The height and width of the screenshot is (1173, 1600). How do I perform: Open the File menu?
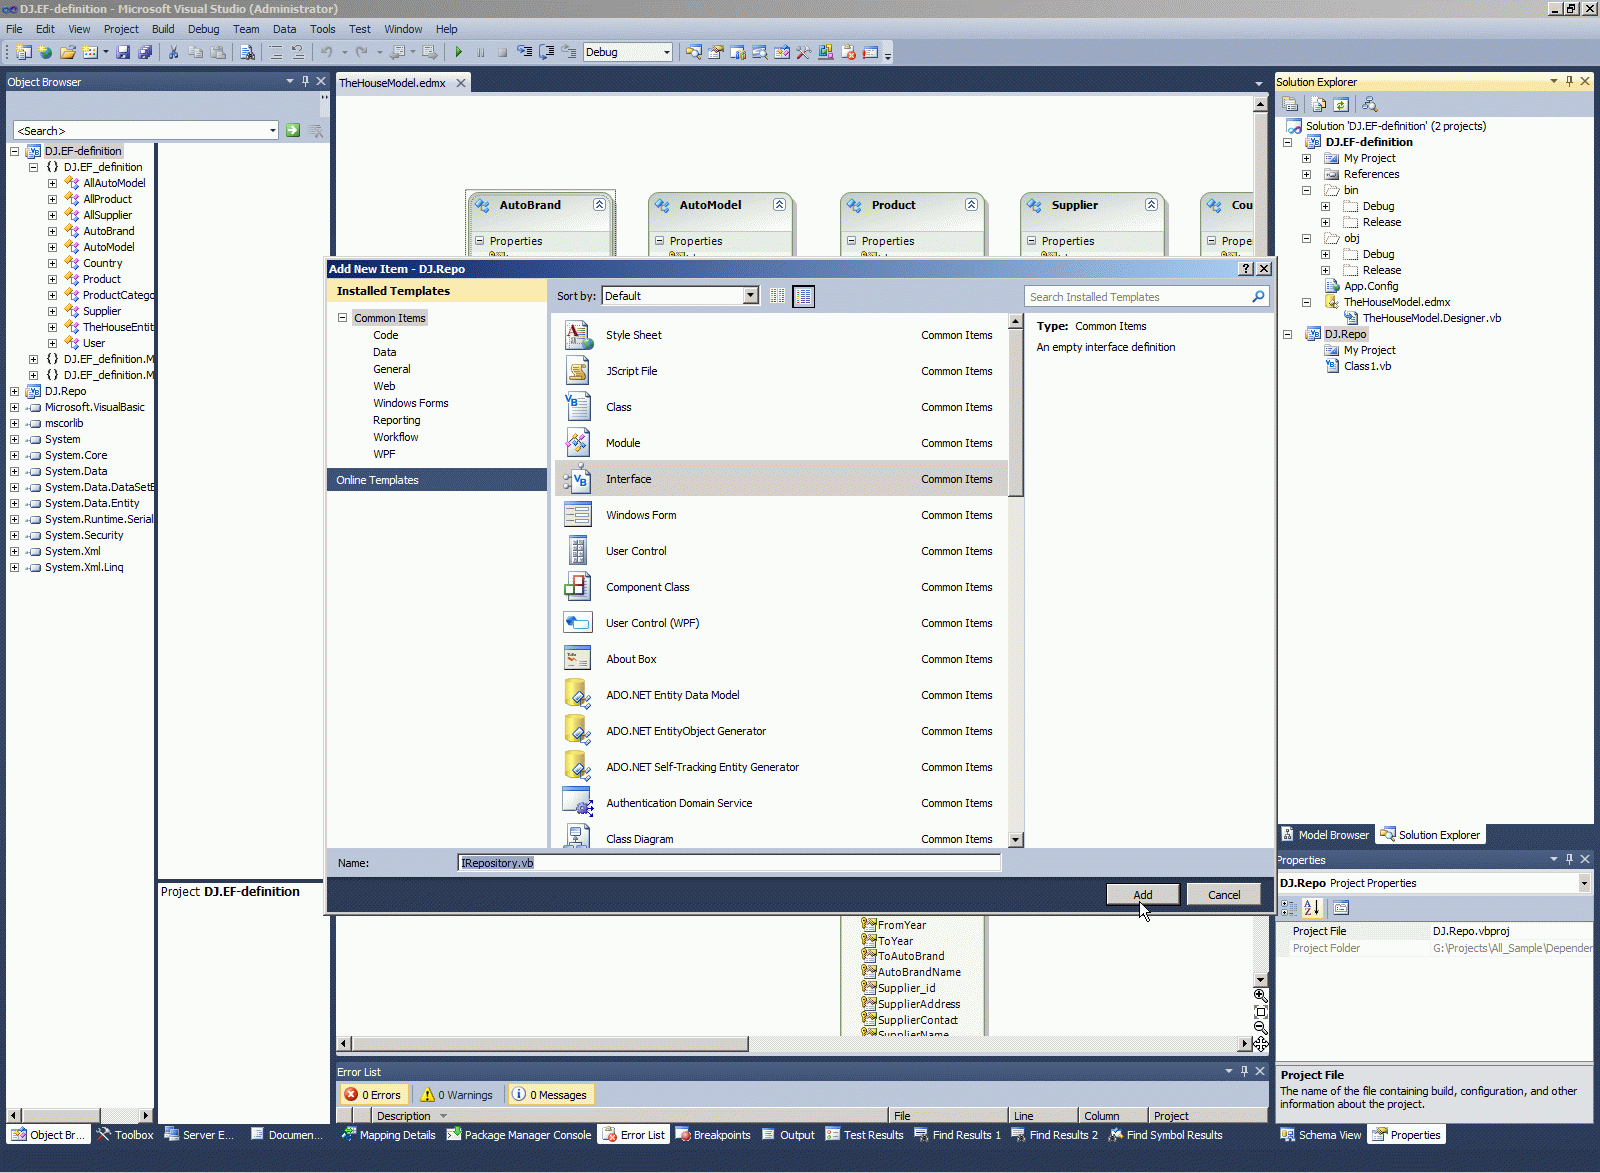(14, 29)
